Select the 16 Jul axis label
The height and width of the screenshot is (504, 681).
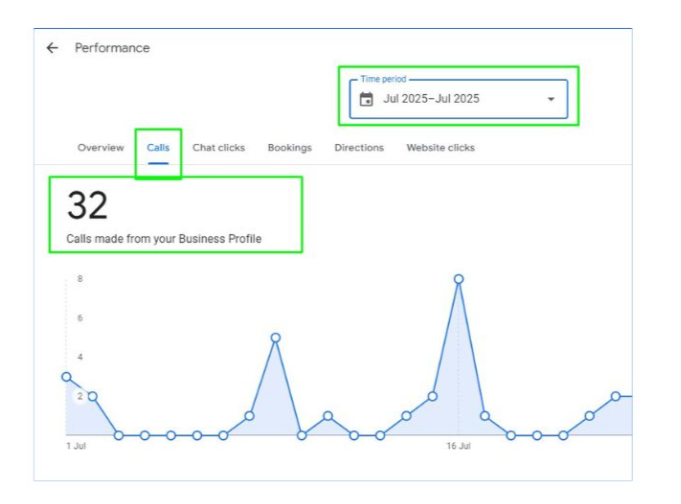coord(458,446)
